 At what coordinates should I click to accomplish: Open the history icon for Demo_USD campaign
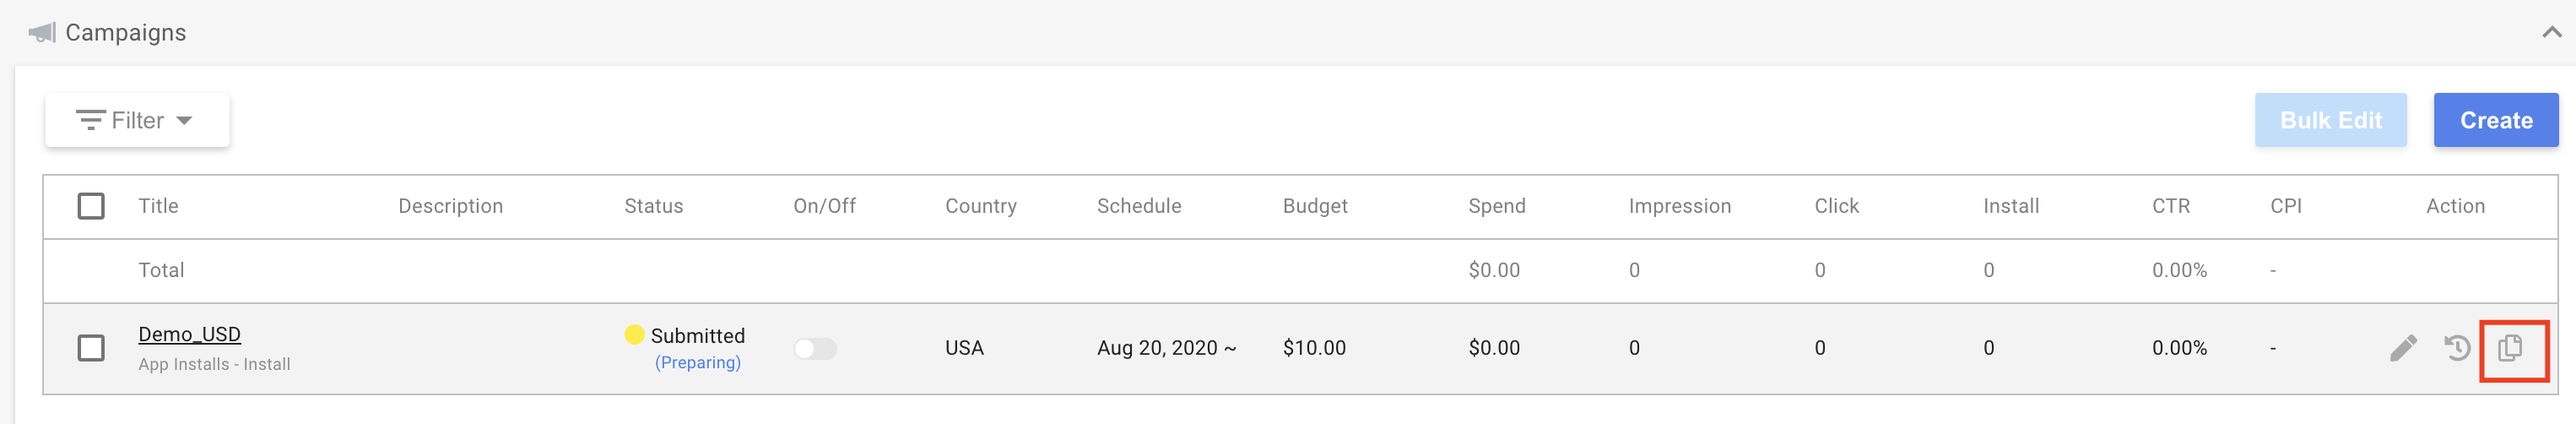(2457, 348)
